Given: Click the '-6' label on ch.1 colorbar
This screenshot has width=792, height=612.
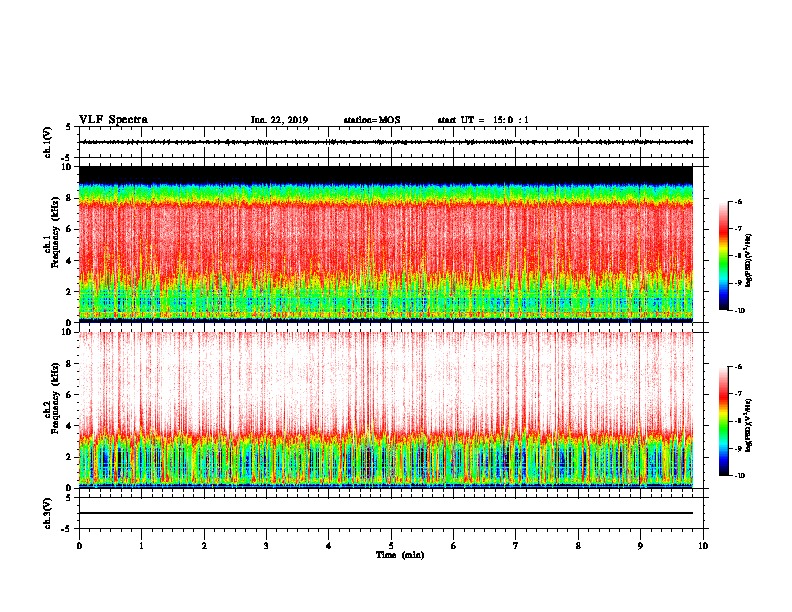Looking at the screenshot, I should click(x=739, y=202).
